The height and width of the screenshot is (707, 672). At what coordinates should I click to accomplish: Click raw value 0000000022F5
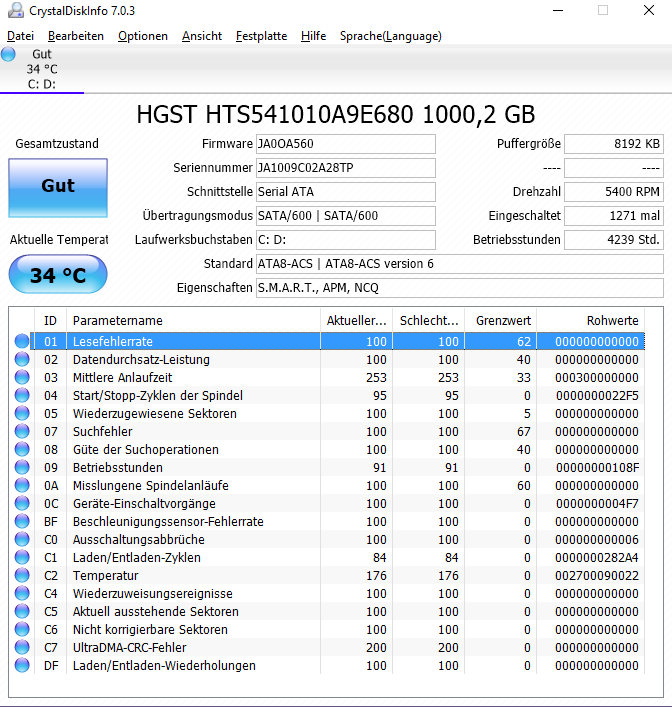tap(597, 395)
